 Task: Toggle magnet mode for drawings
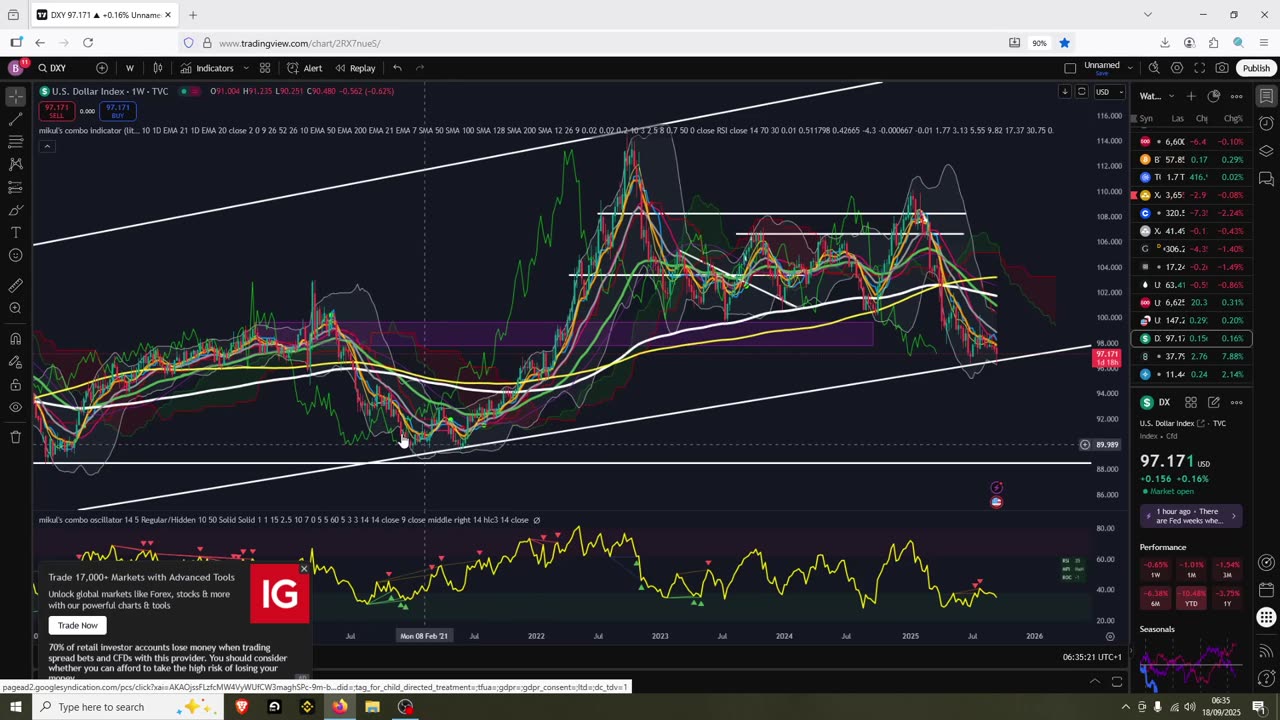point(15,338)
